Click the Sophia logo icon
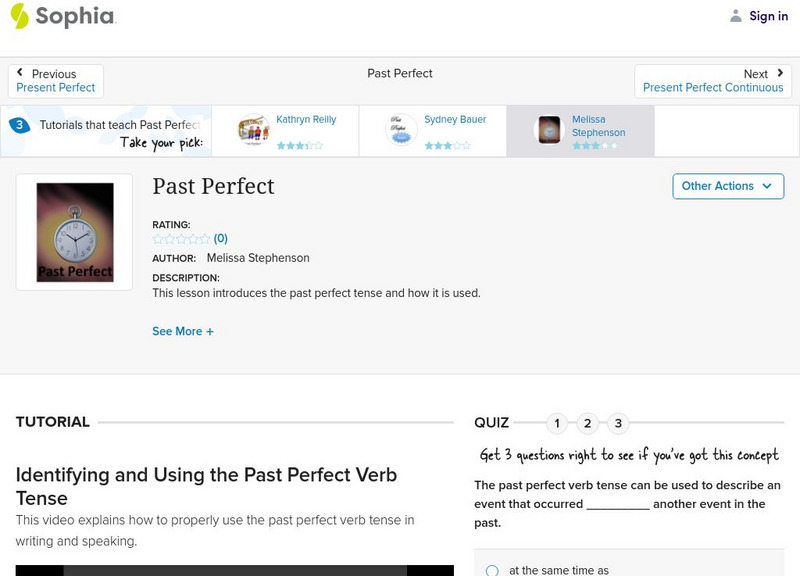Screen dimensions: 800x576 (x=20, y=16)
